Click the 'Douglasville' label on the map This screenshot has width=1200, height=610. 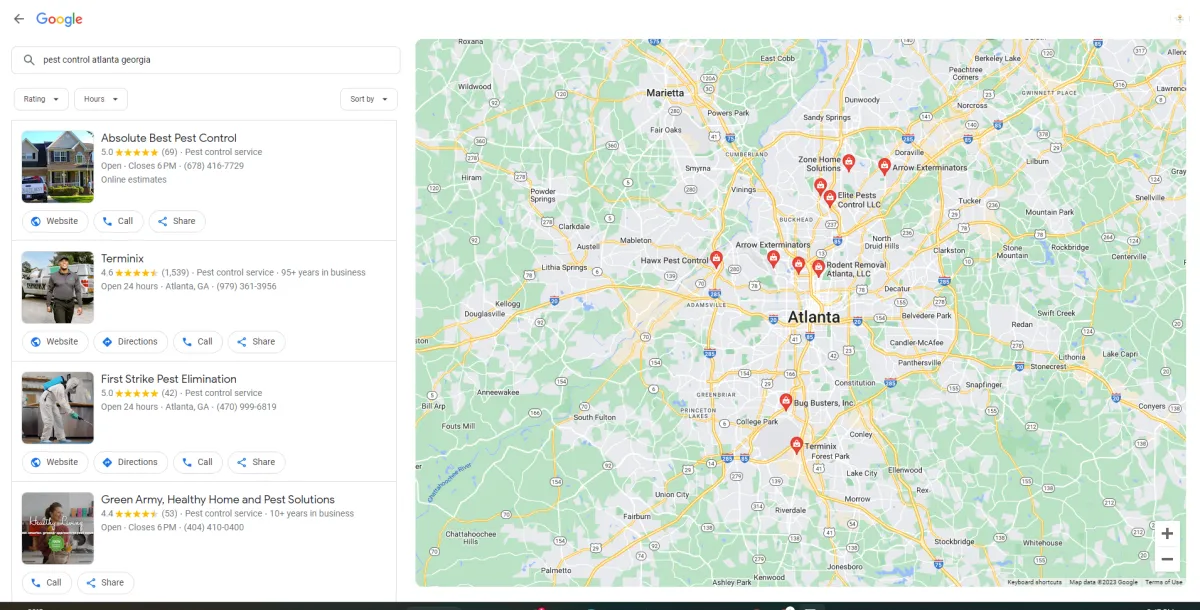pos(486,313)
